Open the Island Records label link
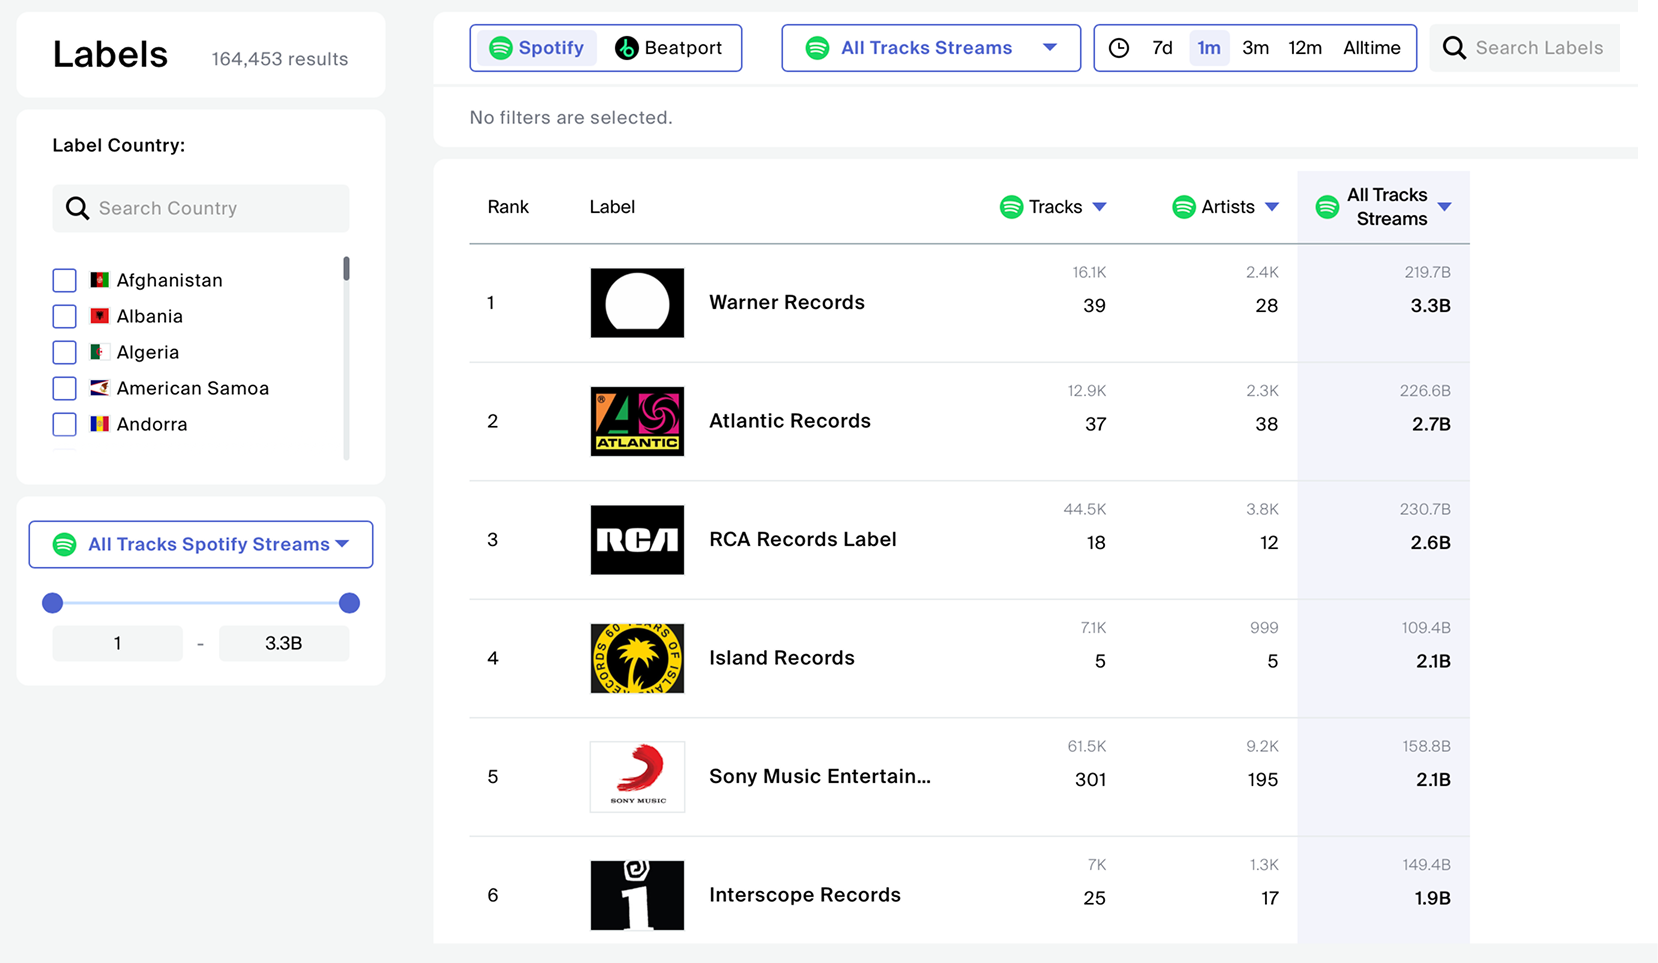This screenshot has width=1658, height=963. click(x=781, y=658)
